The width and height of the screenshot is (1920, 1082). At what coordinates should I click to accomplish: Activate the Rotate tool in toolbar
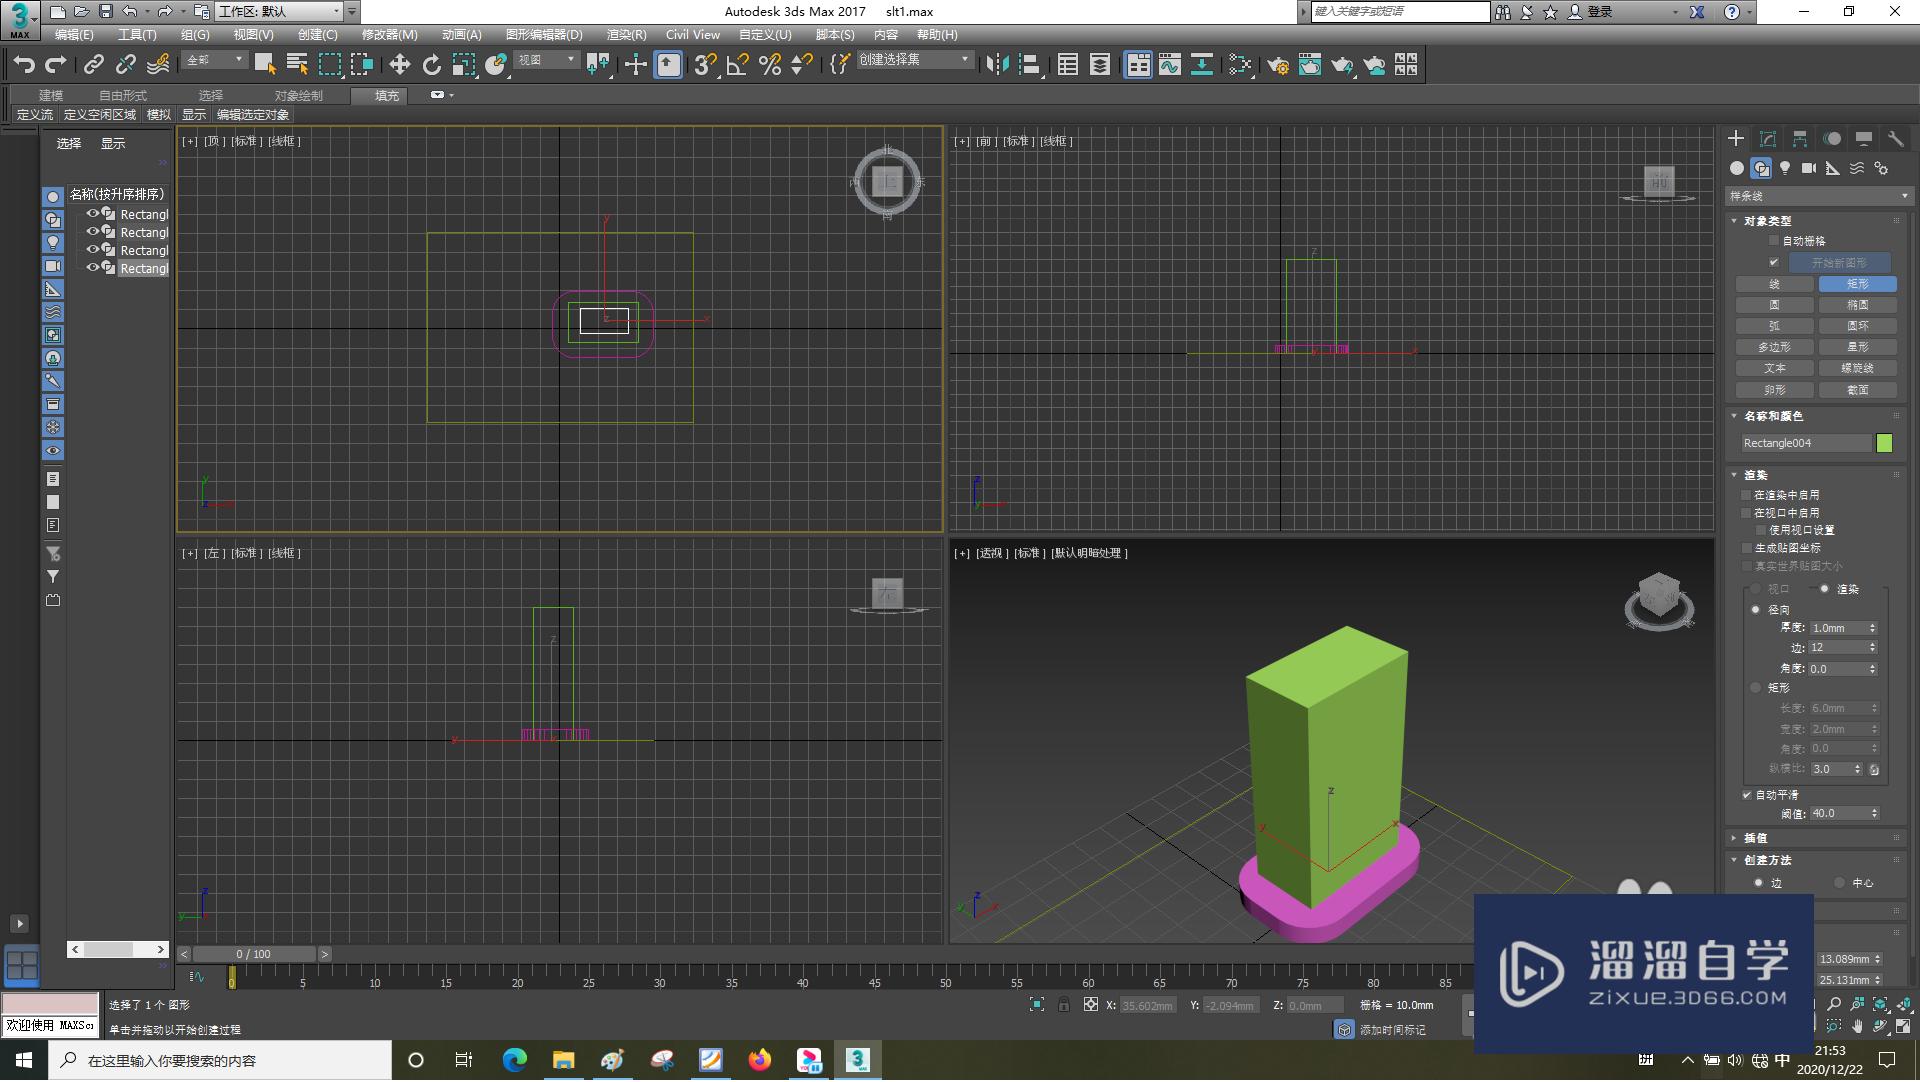click(x=431, y=65)
